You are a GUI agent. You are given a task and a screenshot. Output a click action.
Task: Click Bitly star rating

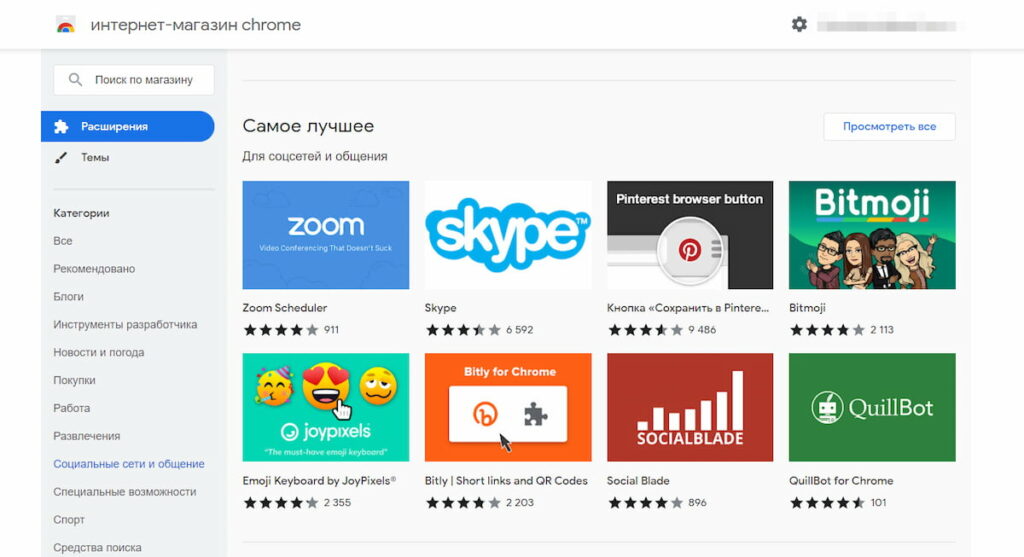pyautogui.click(x=463, y=503)
